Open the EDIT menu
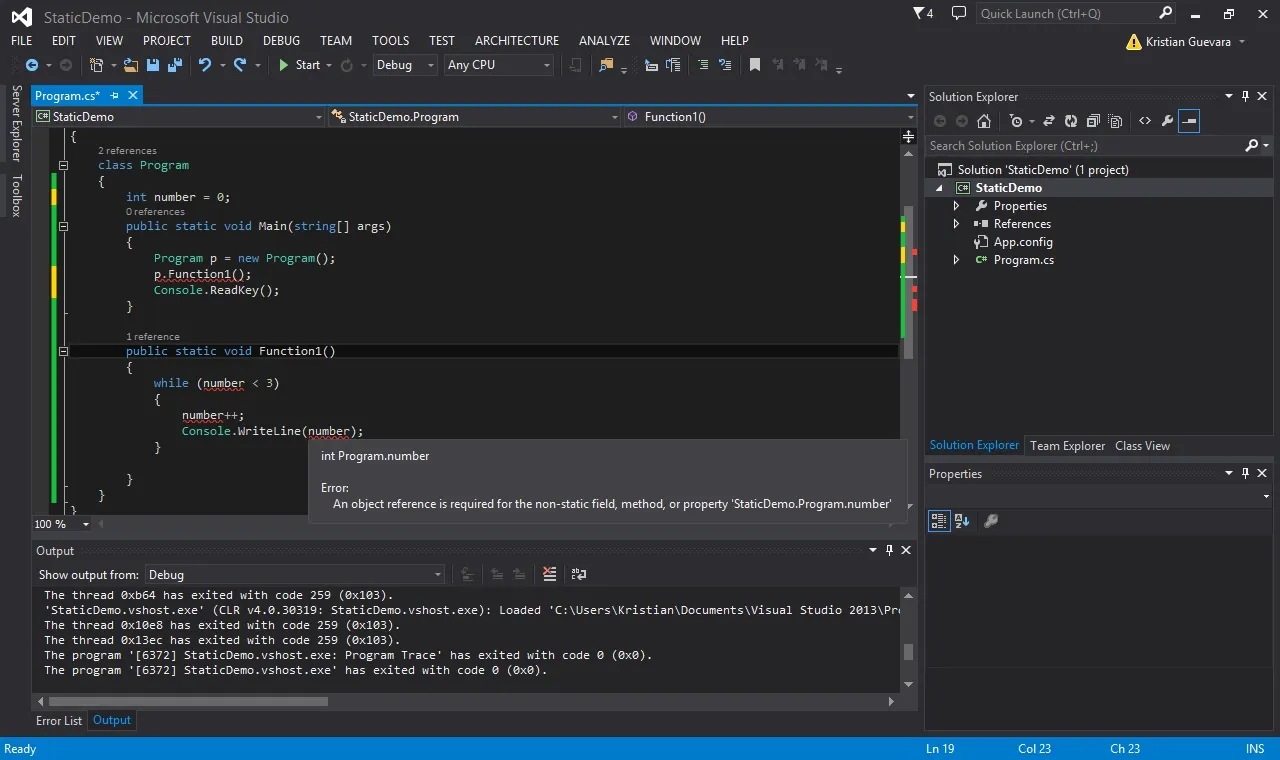Viewport: 1280px width, 760px height. pos(64,41)
